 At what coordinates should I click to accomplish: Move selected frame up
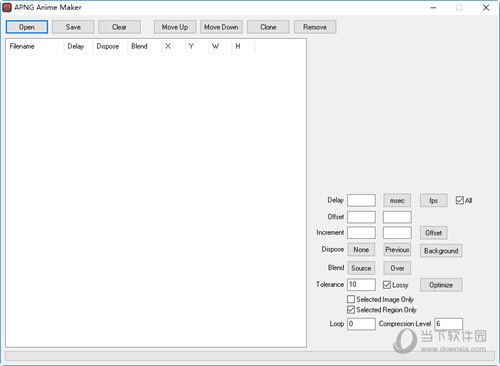coord(175,27)
